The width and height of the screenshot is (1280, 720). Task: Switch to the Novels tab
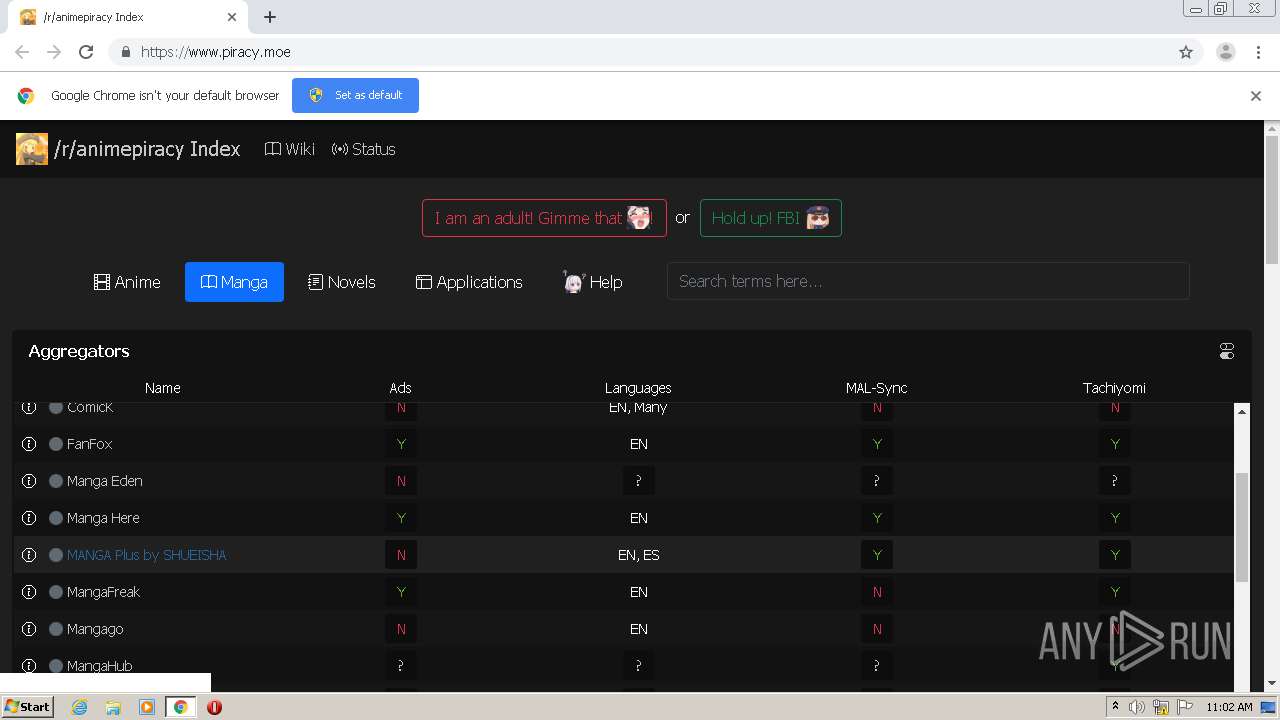pyautogui.click(x=342, y=282)
